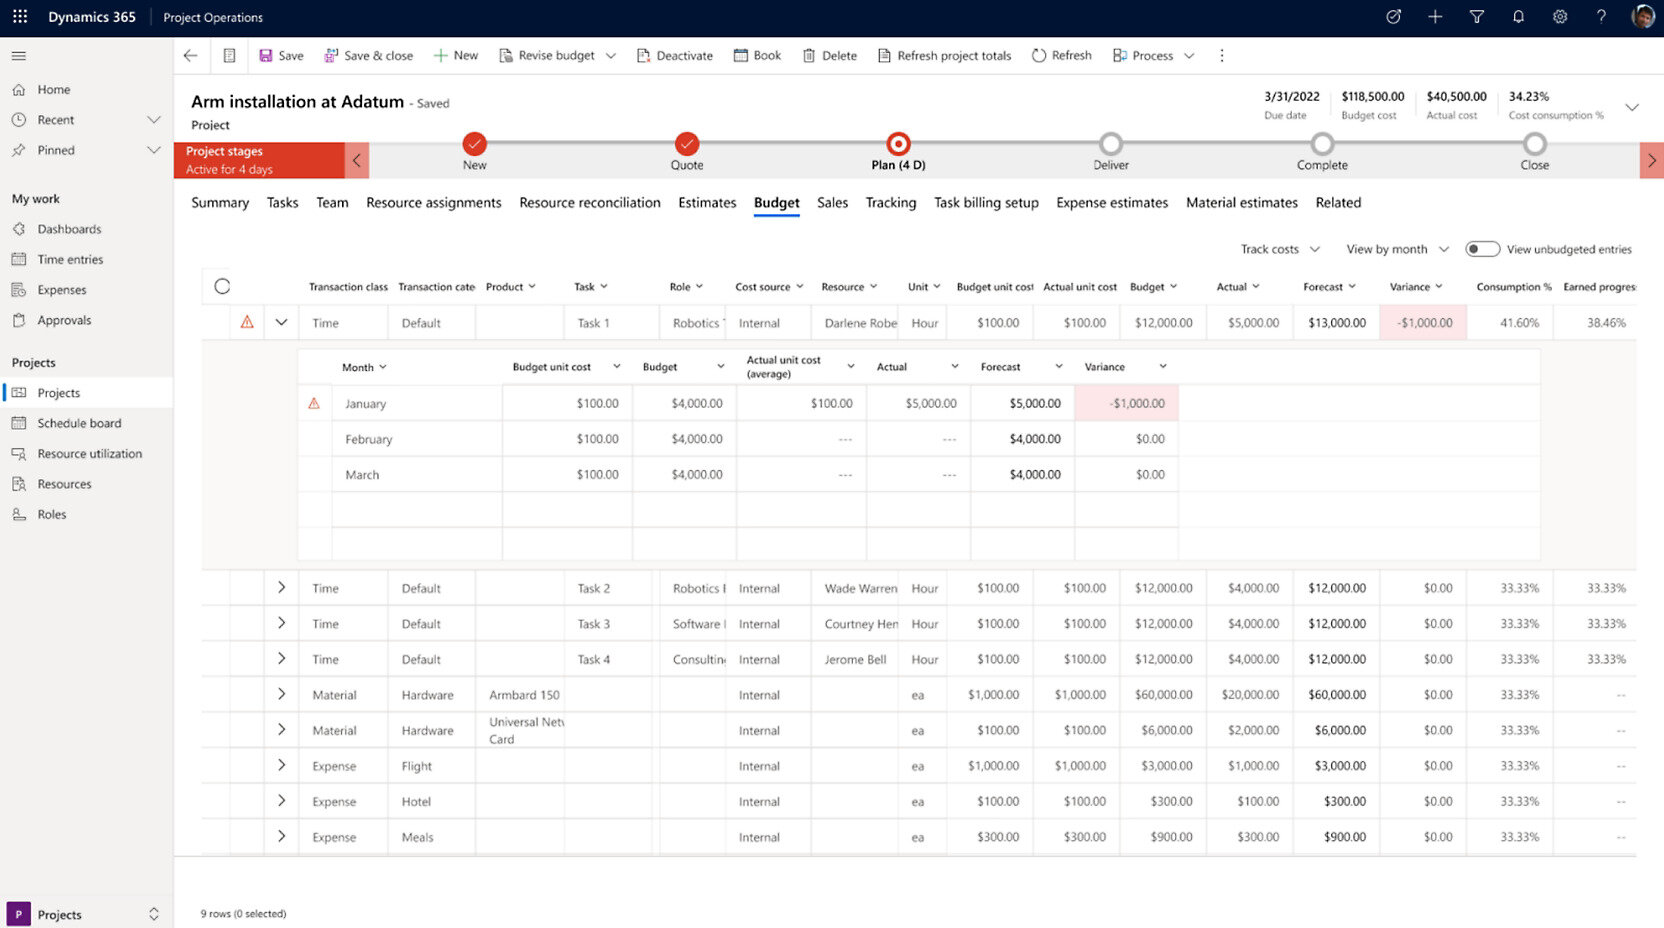Toggle View unbudgeted entries
The height and width of the screenshot is (928, 1664).
pos(1483,248)
